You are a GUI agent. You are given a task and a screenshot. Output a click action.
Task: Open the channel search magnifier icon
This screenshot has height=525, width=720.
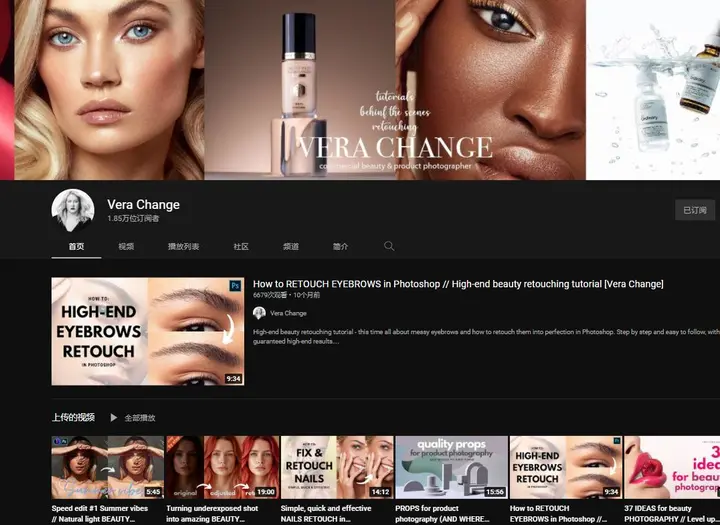(389, 246)
